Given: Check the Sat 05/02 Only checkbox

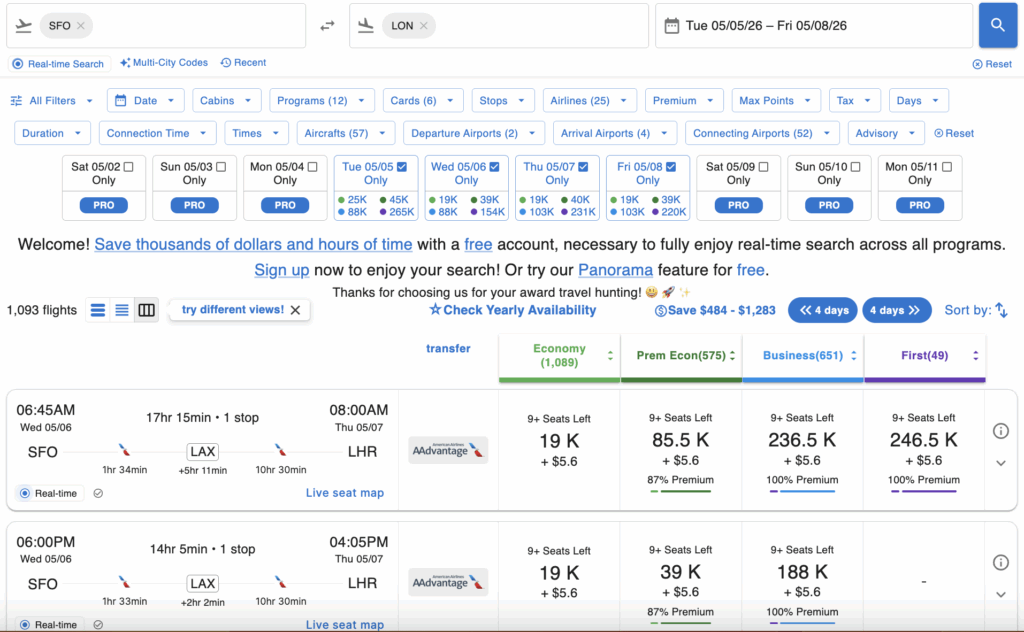Looking at the screenshot, I should pyautogui.click(x=128, y=167).
